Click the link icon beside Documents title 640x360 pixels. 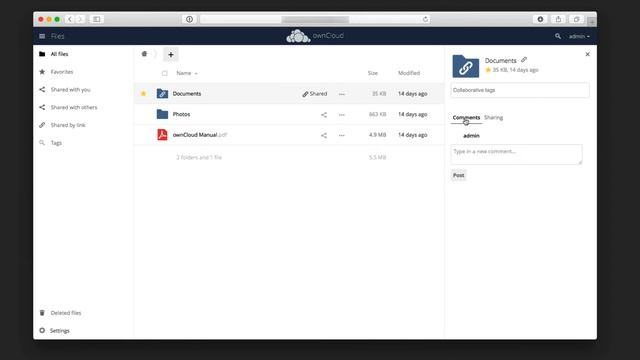tap(524, 60)
